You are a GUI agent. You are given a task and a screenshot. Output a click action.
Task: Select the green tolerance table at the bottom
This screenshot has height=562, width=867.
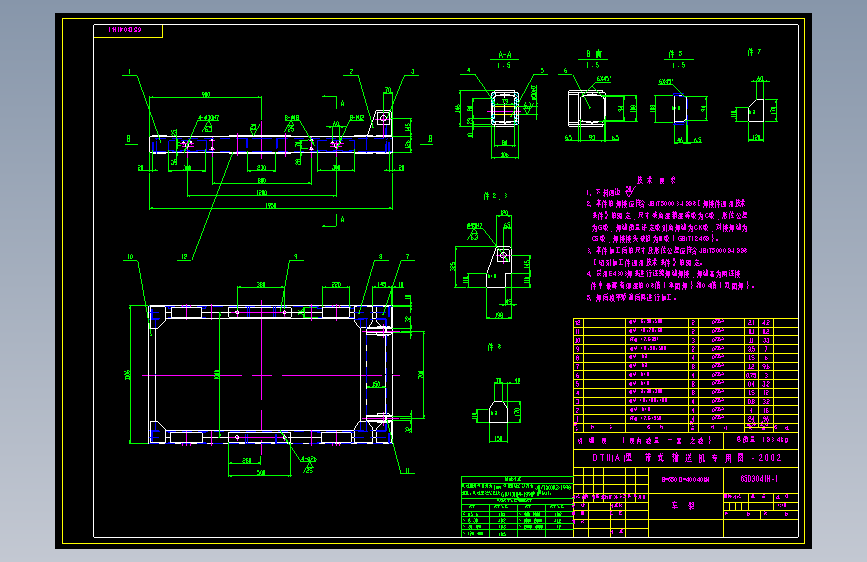tap(517, 506)
